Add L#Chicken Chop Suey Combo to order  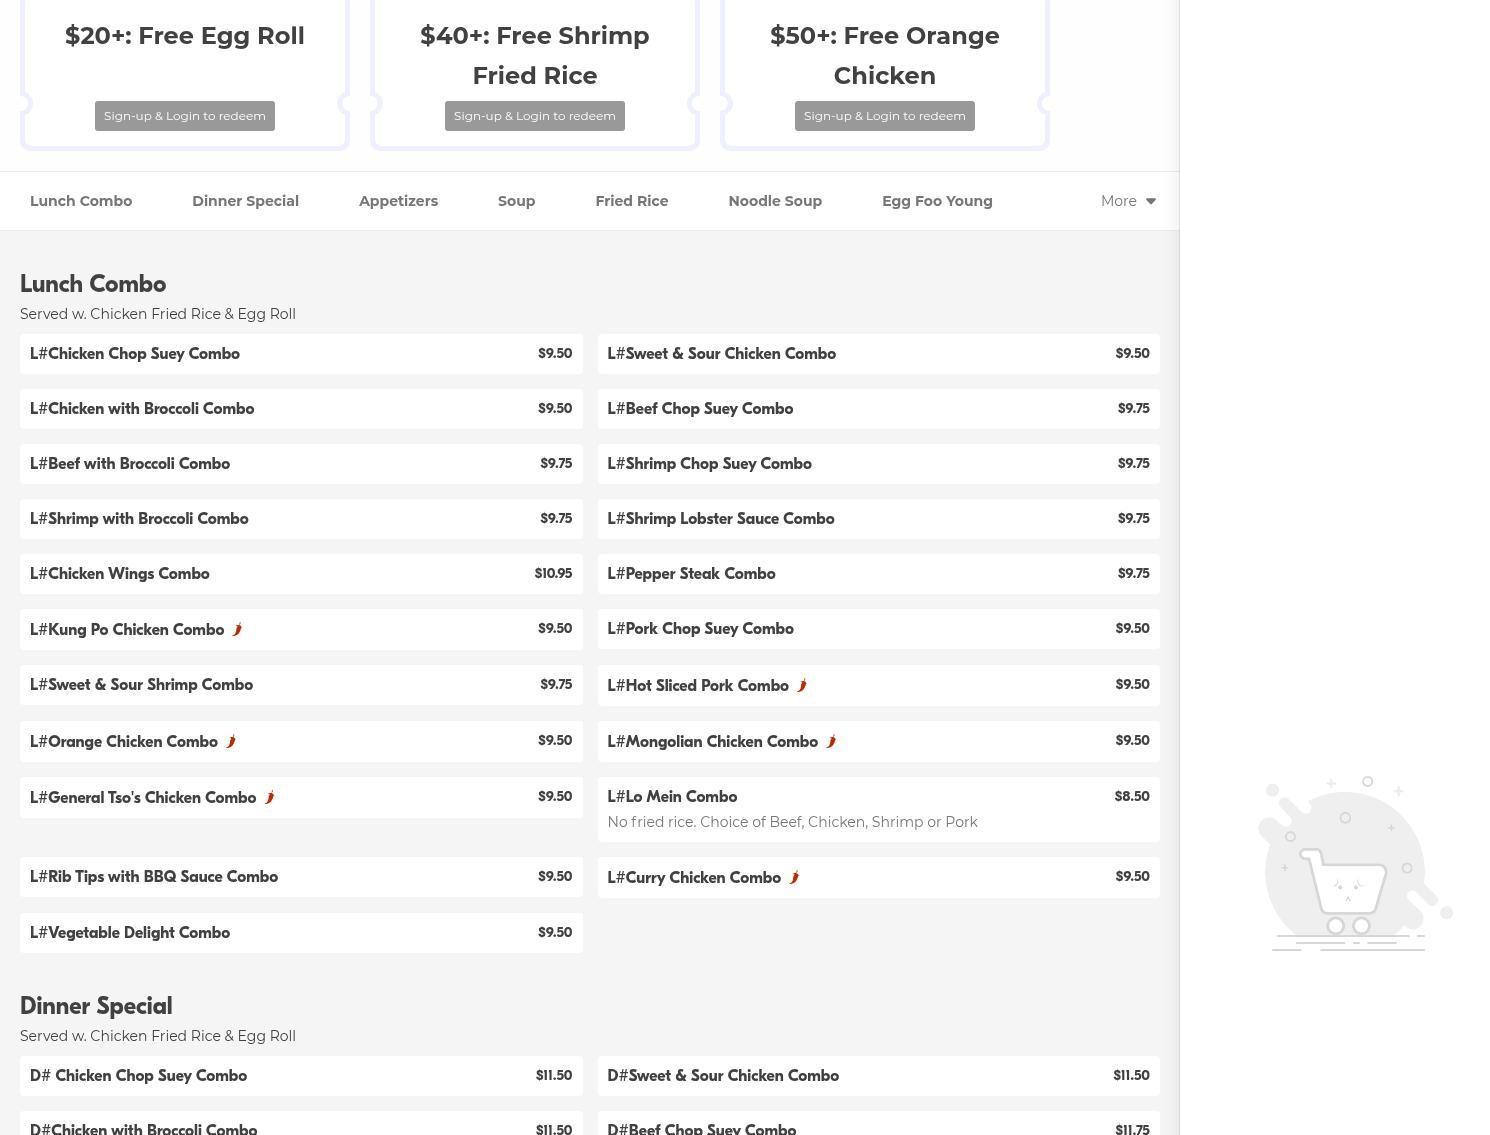coord(301,354)
